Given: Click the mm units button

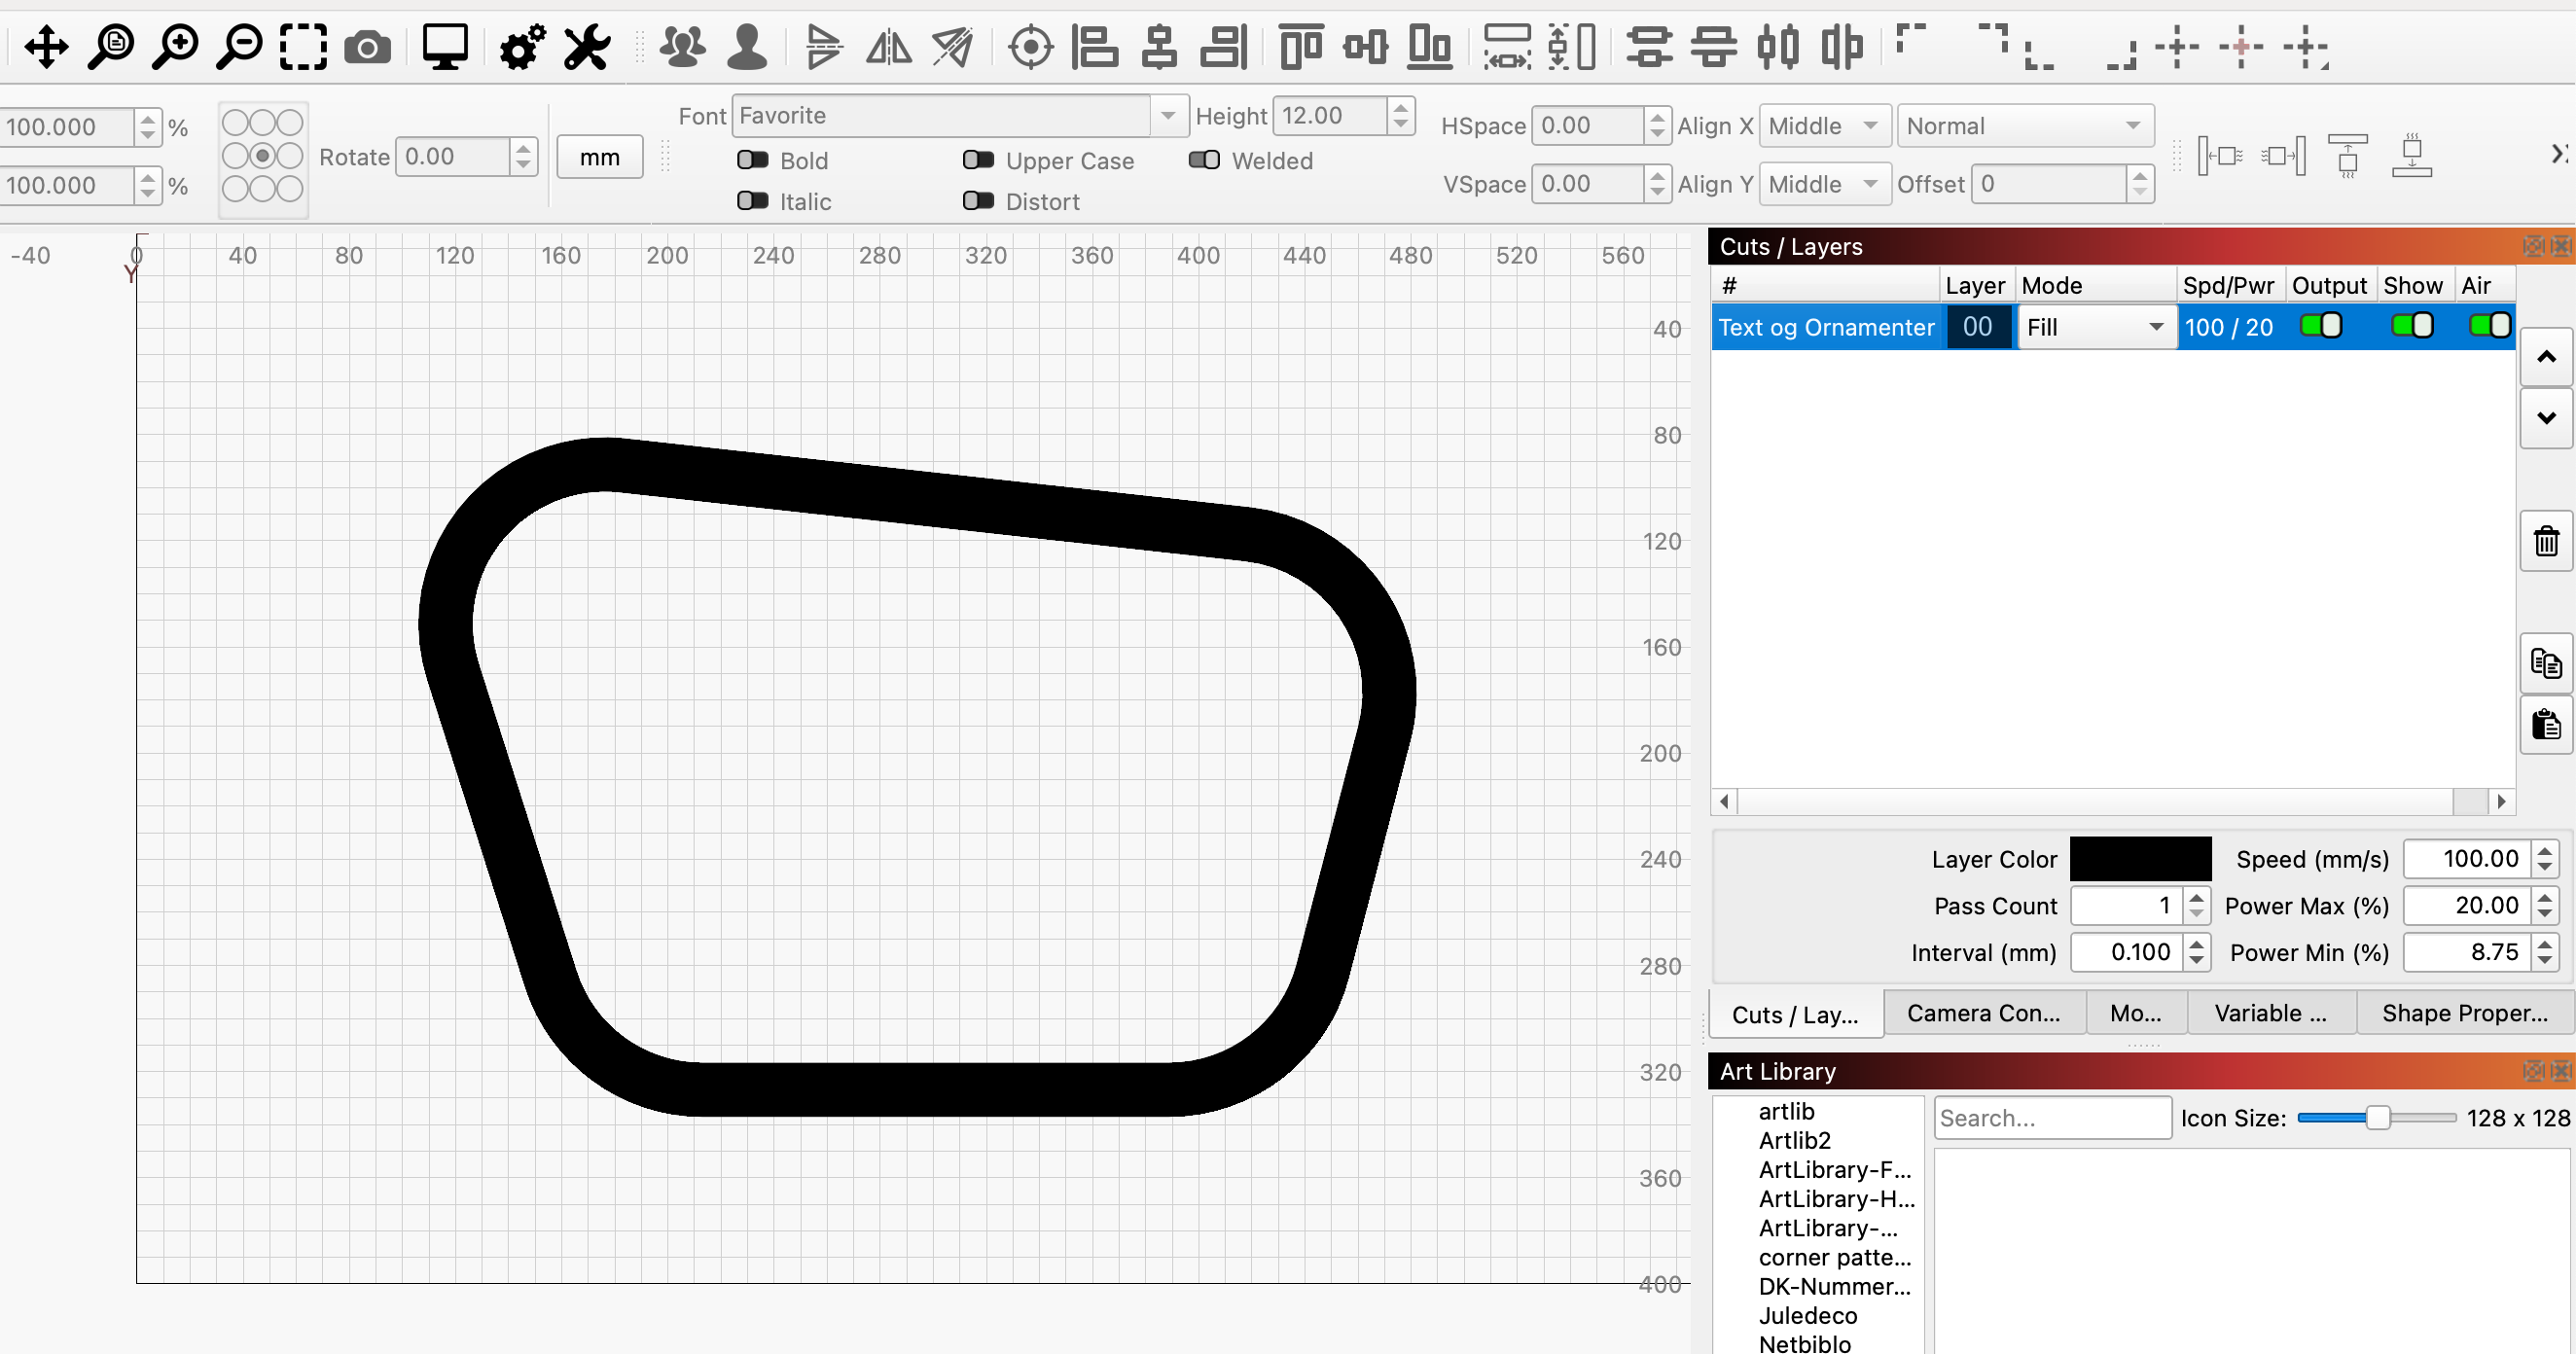Looking at the screenshot, I should point(599,157).
